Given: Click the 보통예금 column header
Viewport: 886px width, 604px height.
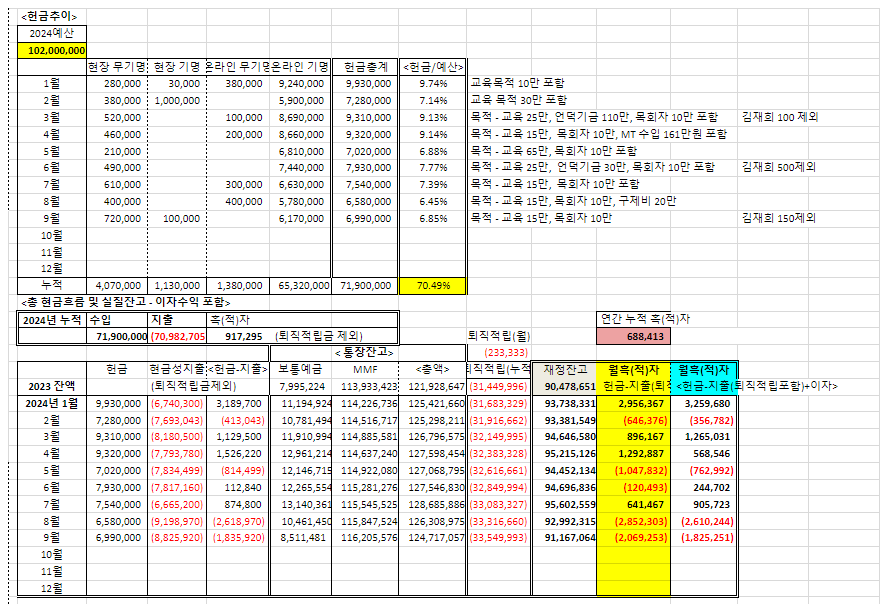Looking at the screenshot, I should coord(301,370).
